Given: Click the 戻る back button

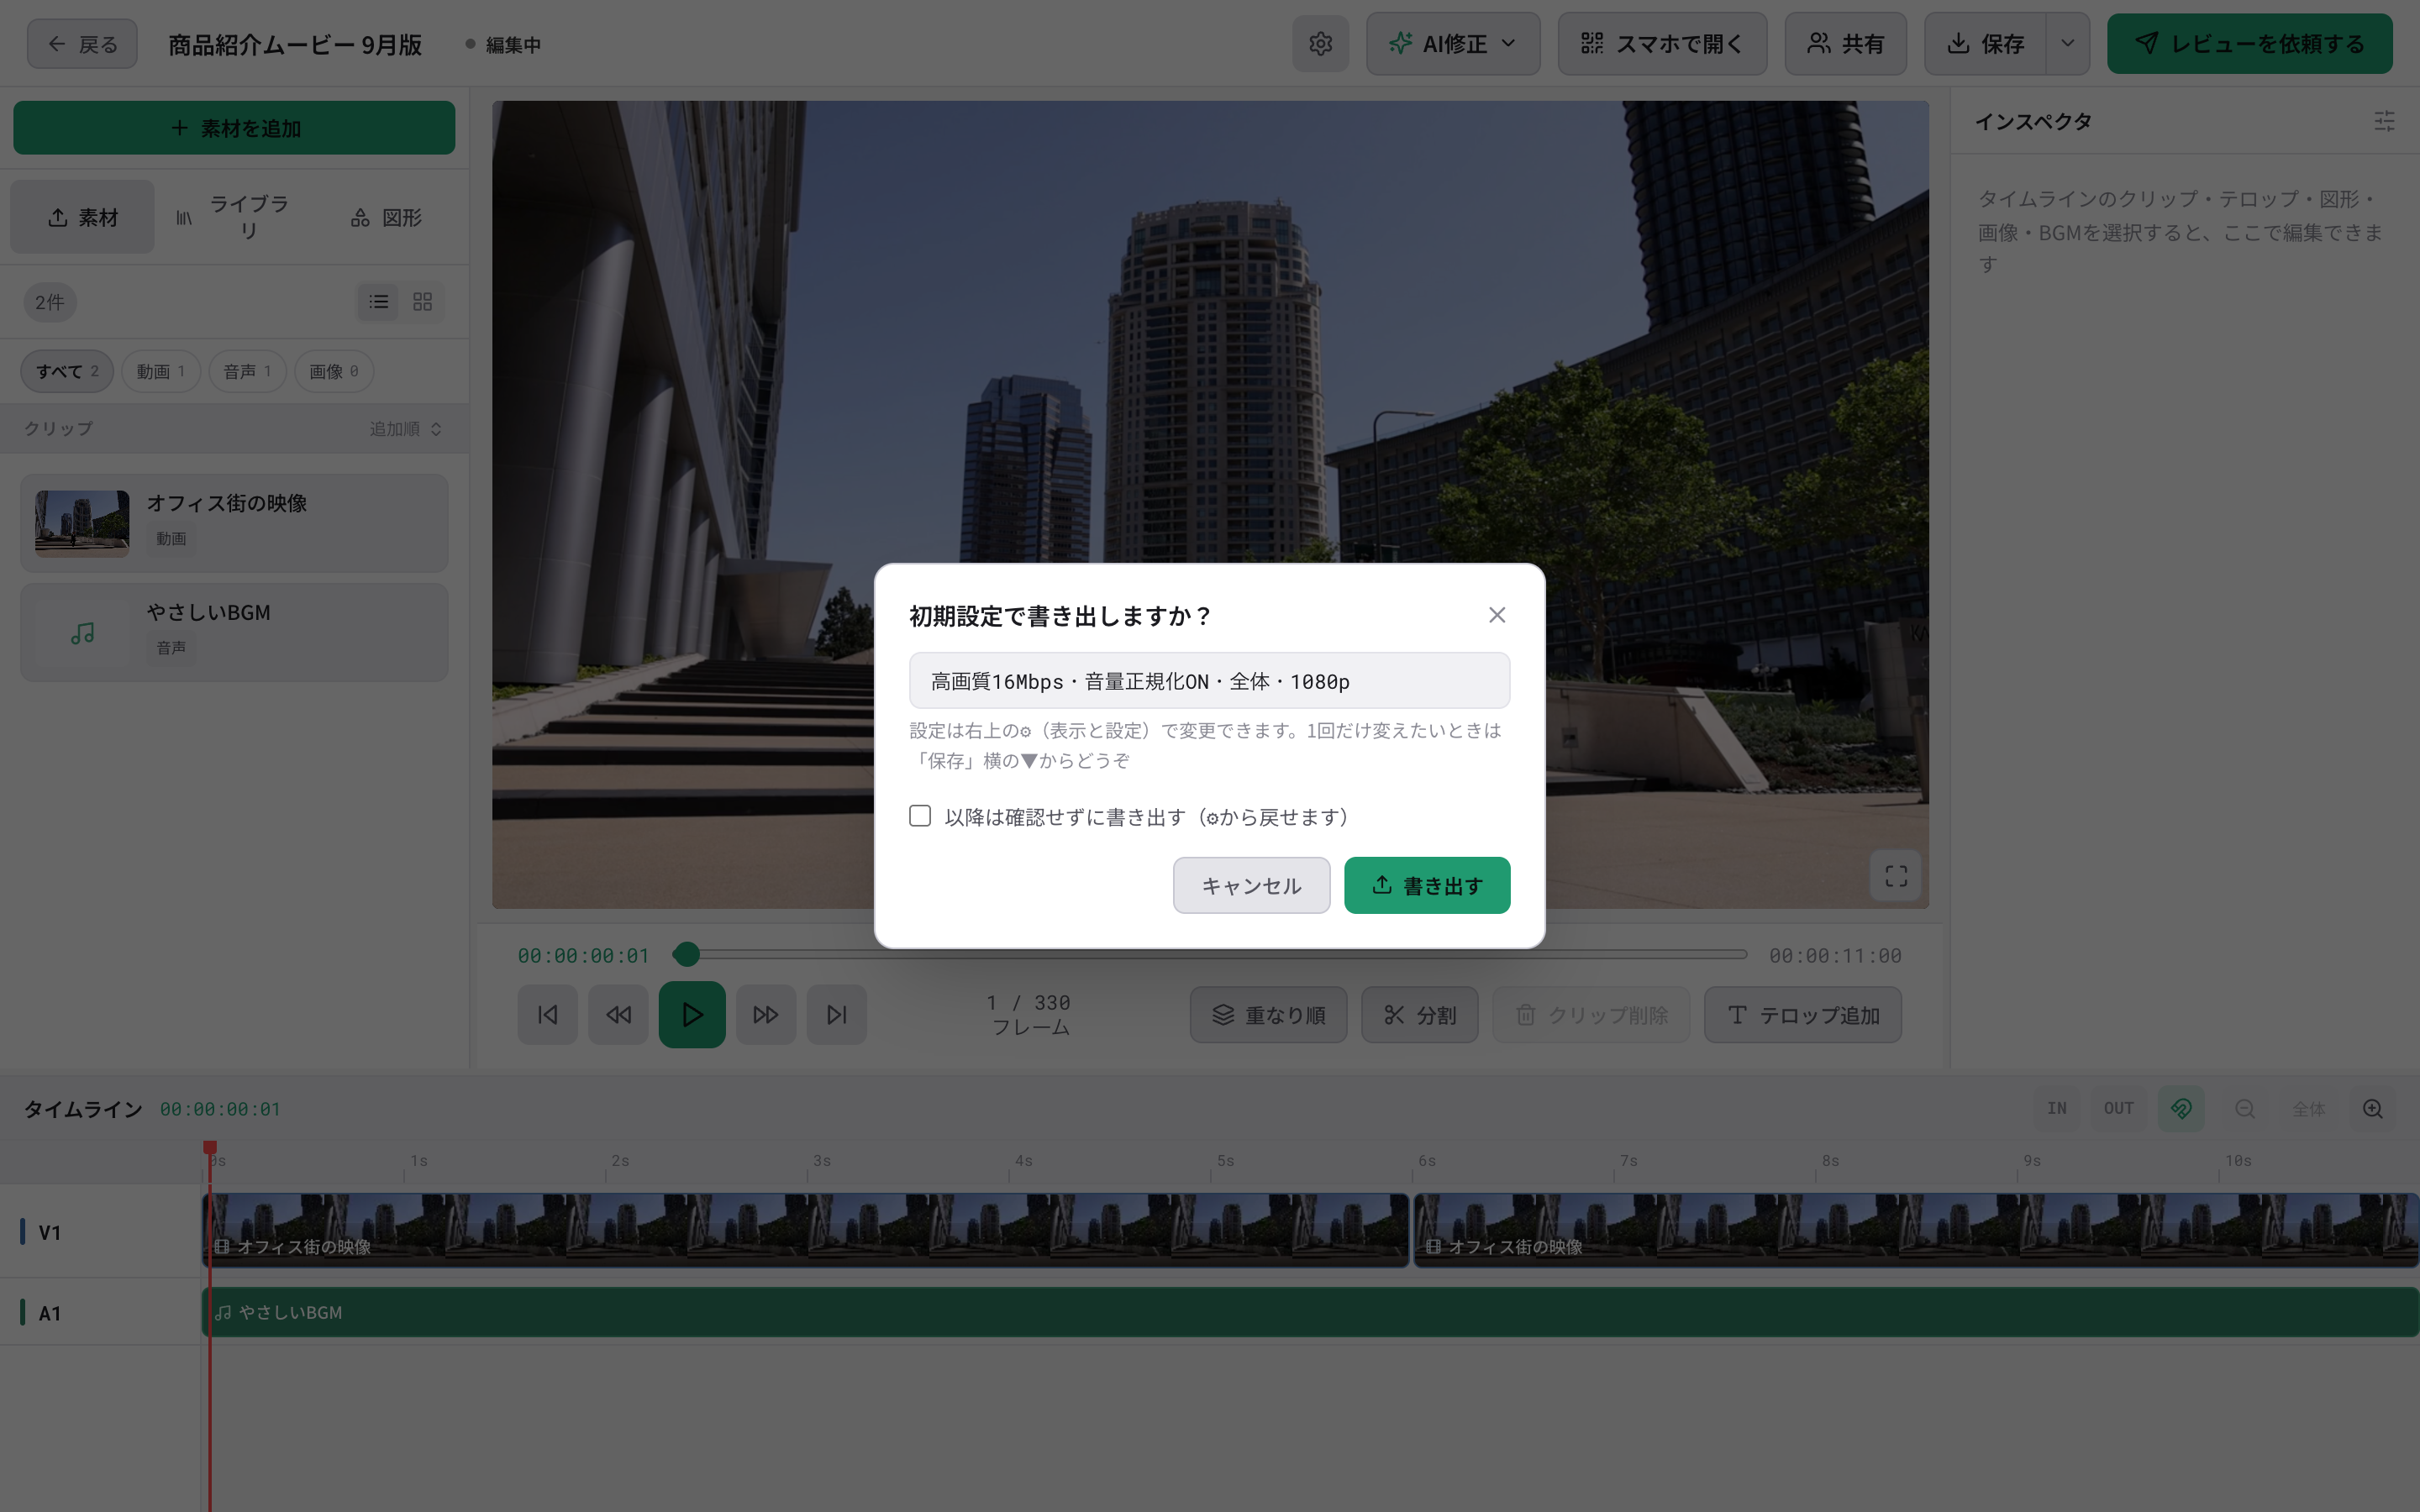Looking at the screenshot, I should [82, 44].
